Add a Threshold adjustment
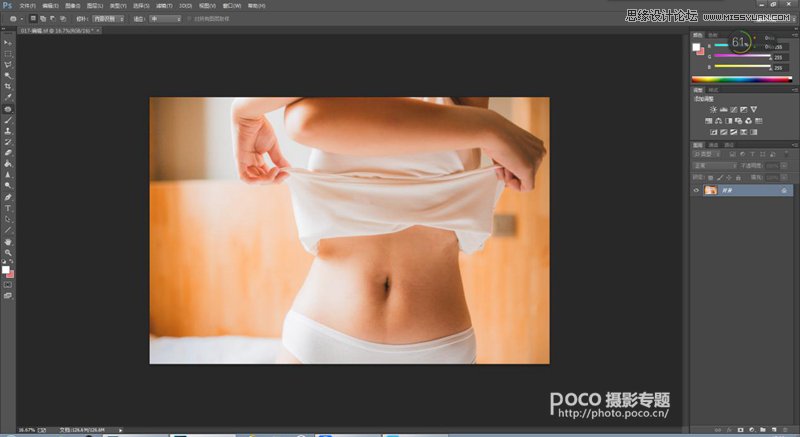This screenshot has width=800, height=437. click(x=734, y=132)
